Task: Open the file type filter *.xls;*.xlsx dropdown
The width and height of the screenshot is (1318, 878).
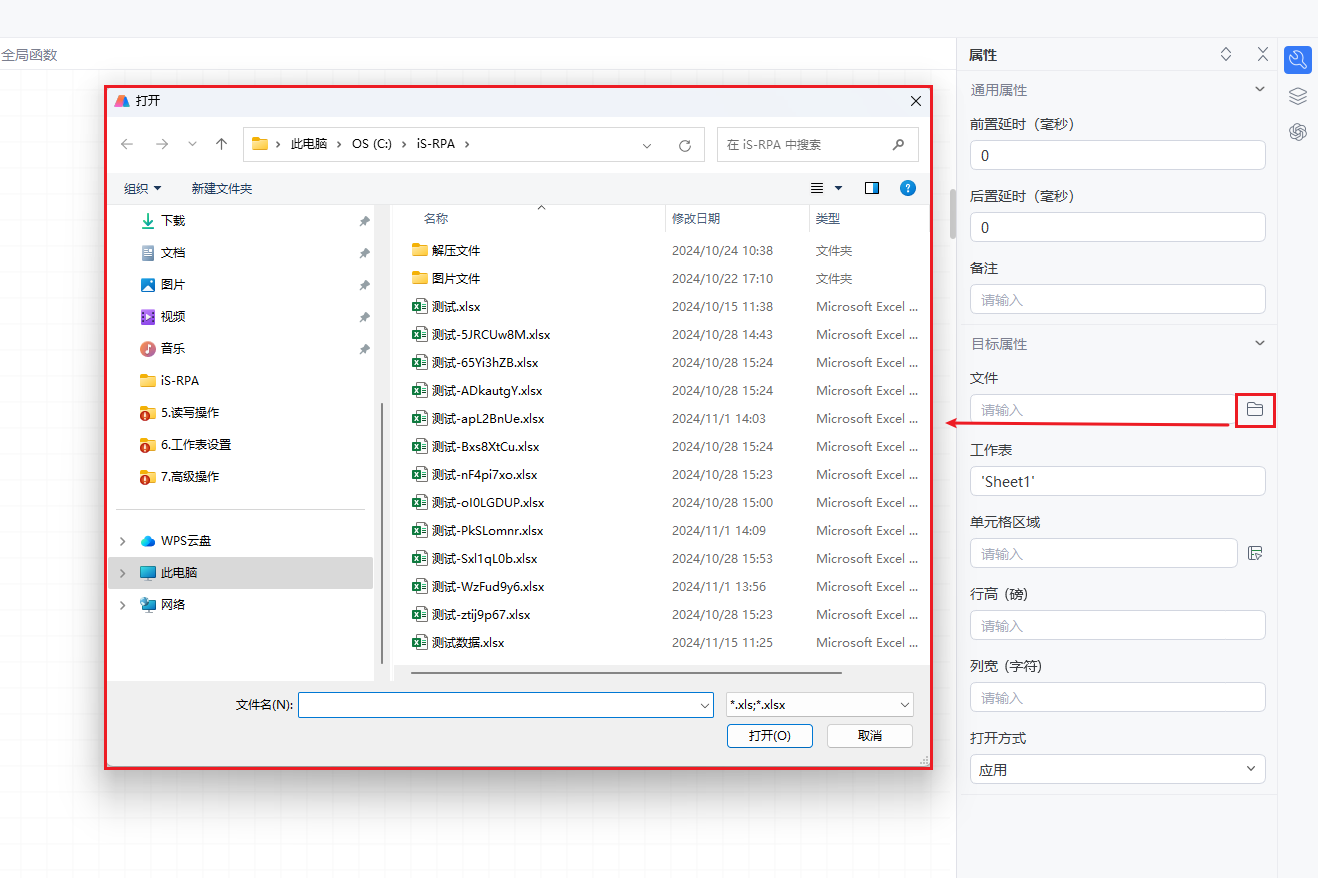Action: tap(819, 705)
